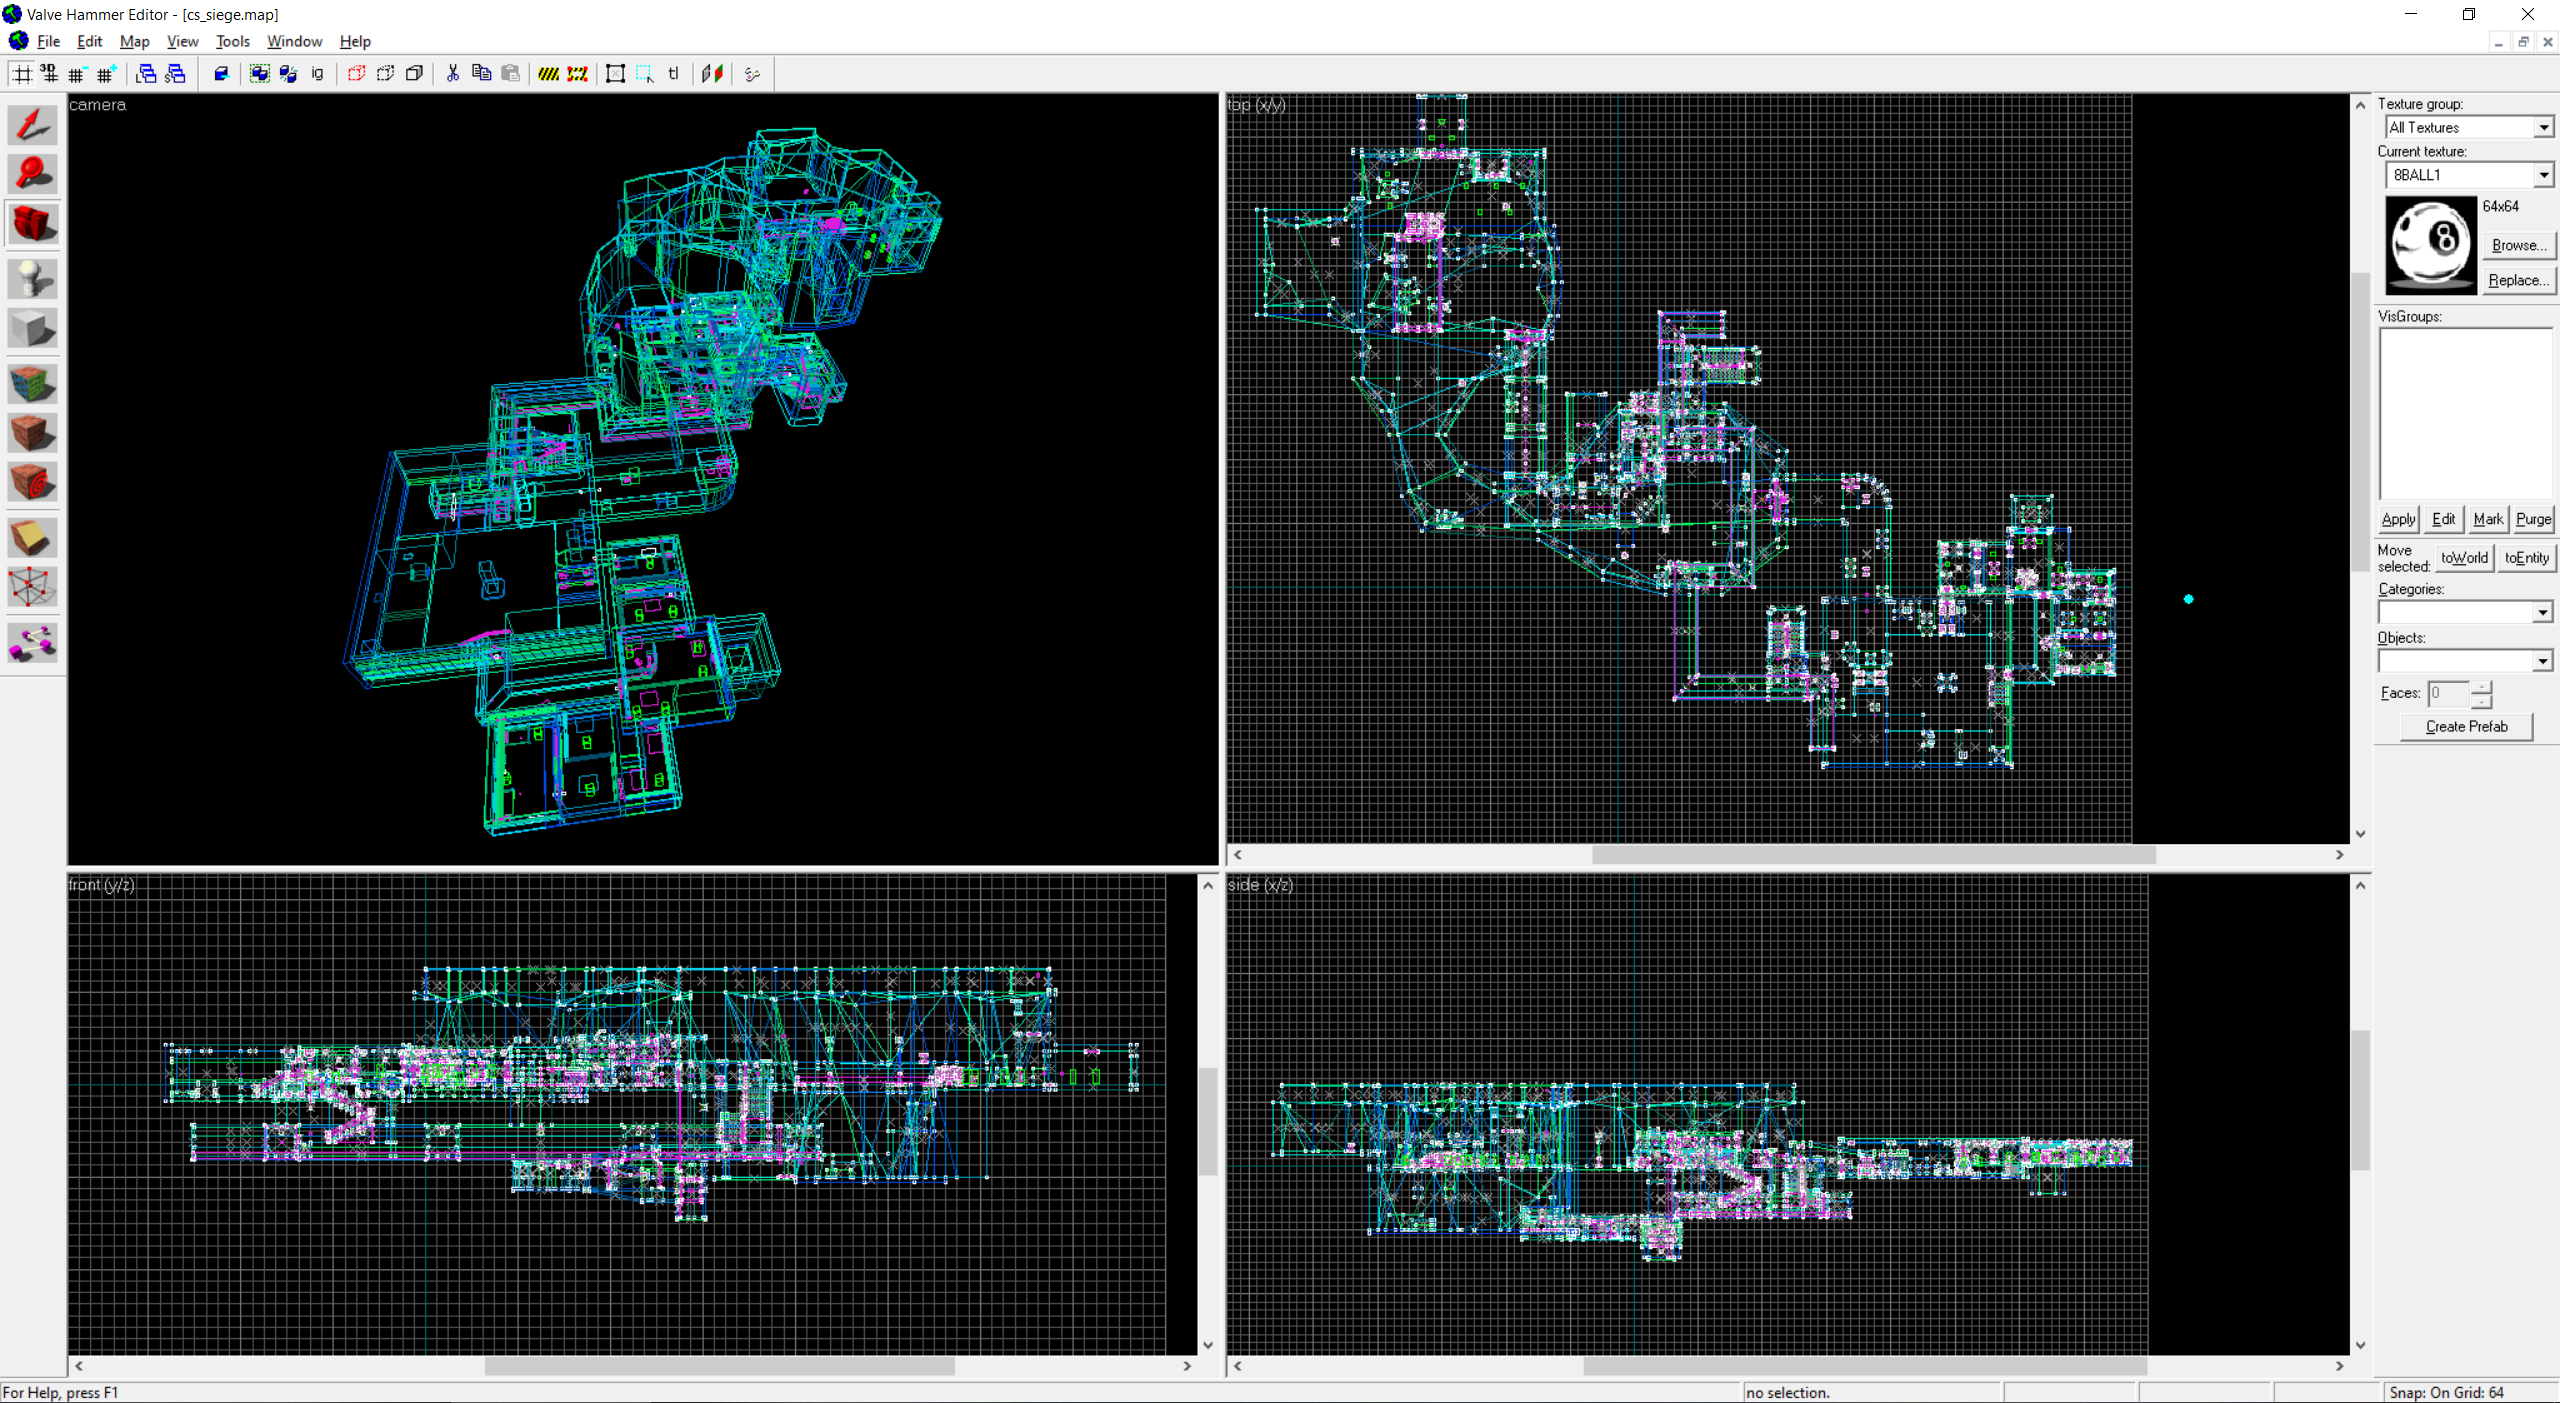Select the Block creation tool

tap(33, 326)
